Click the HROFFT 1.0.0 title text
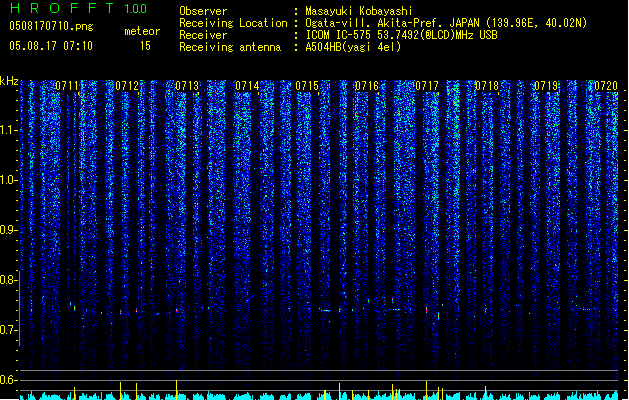629x400 pixels. click(x=78, y=8)
